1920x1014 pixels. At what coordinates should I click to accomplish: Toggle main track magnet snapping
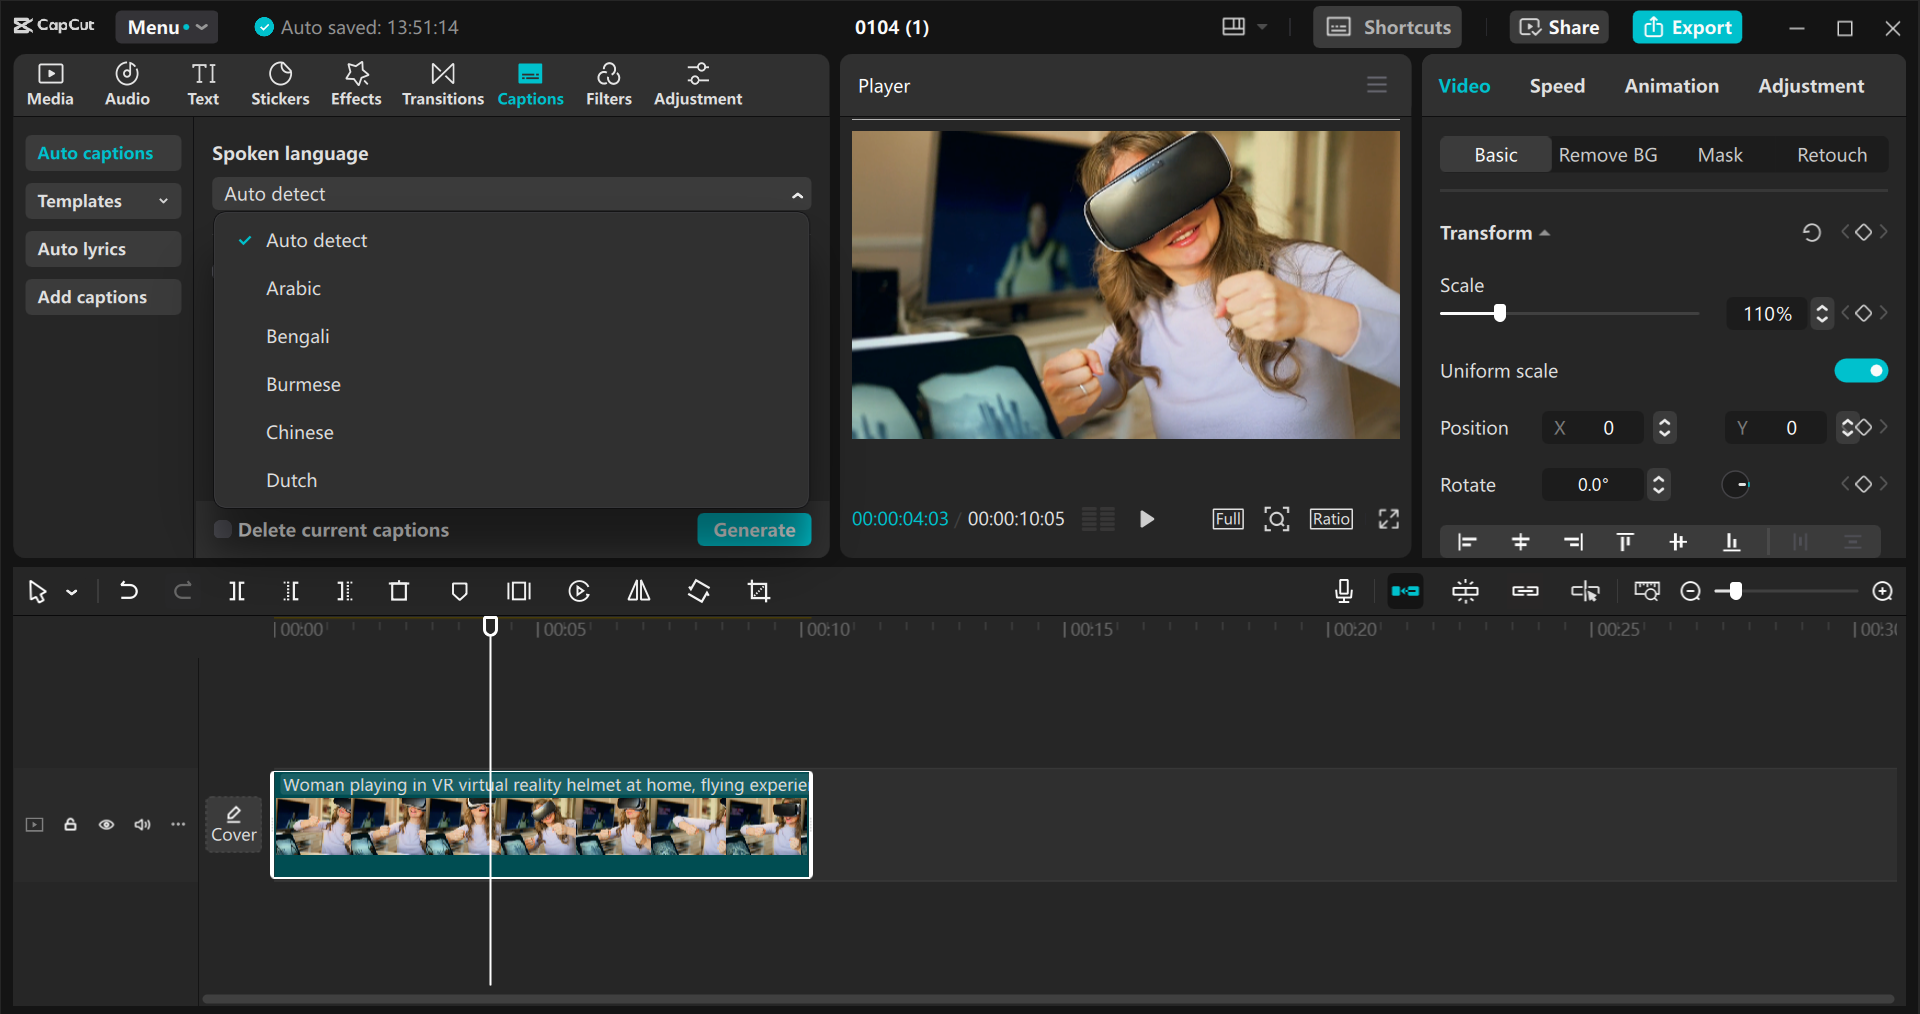coord(1405,591)
